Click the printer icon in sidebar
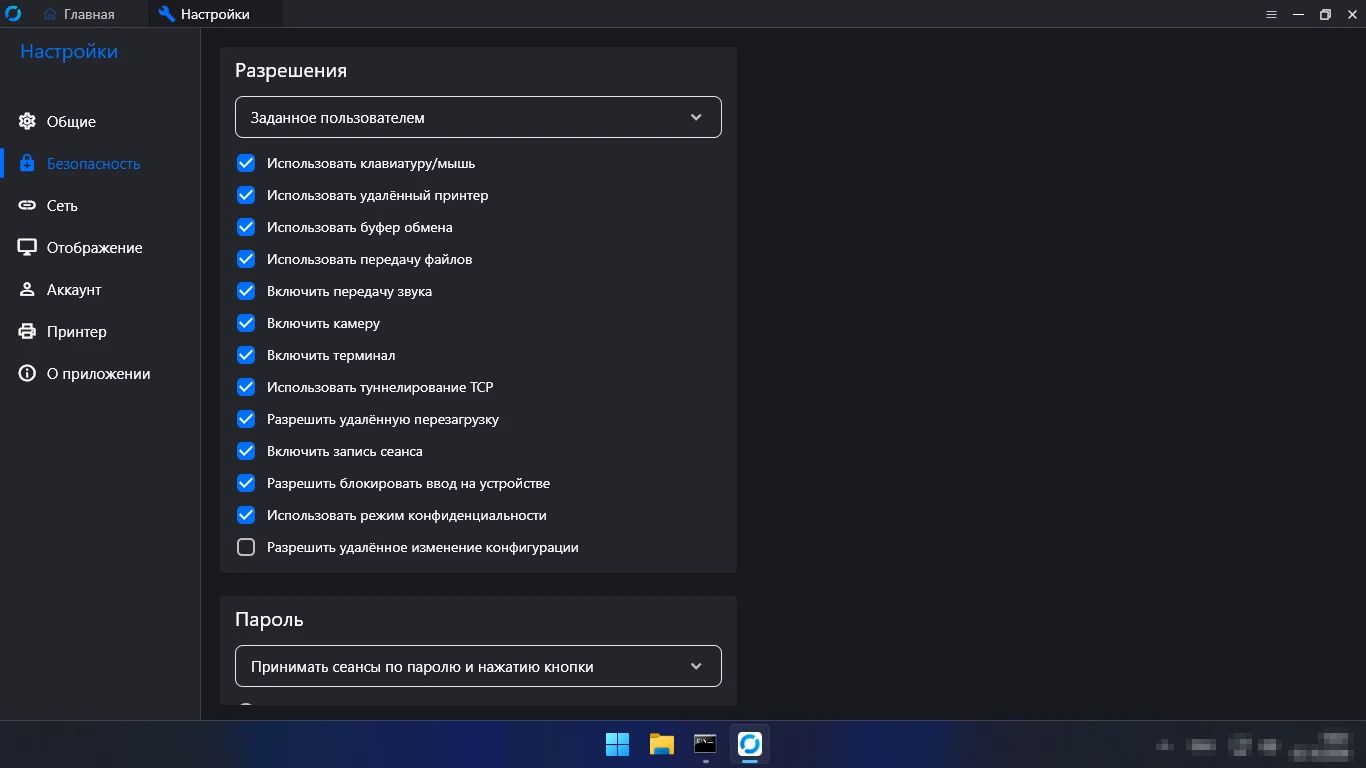 (x=28, y=332)
